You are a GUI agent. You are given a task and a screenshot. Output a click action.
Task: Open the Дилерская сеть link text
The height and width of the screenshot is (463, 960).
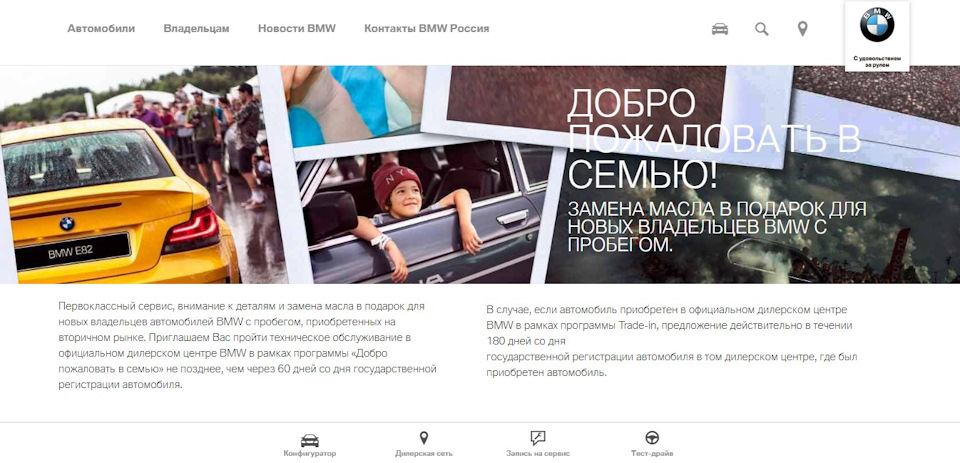coord(424,454)
